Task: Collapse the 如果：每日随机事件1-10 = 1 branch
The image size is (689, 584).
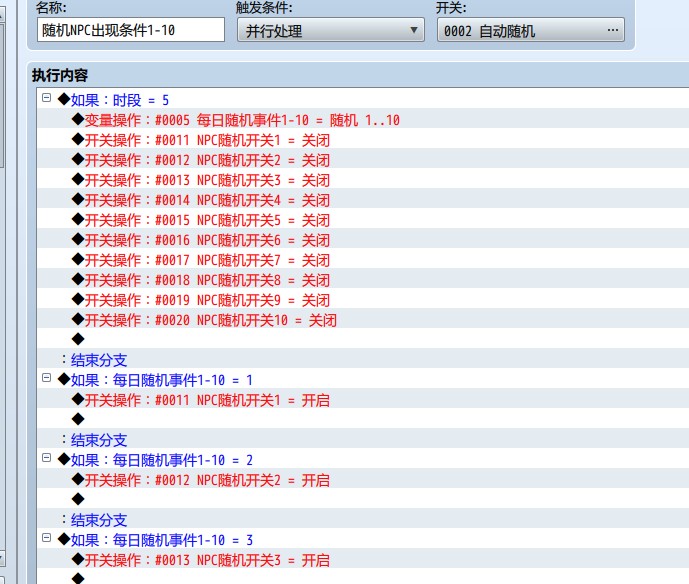Action: point(46,377)
